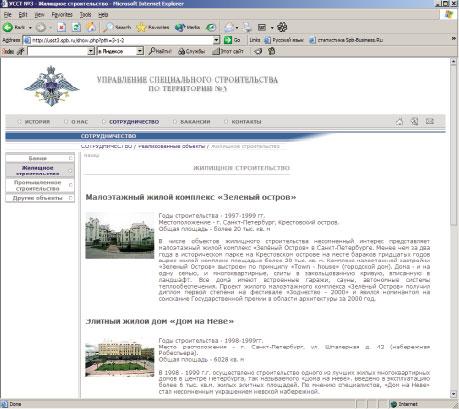Click the Go button beside address bar

tap(232, 40)
